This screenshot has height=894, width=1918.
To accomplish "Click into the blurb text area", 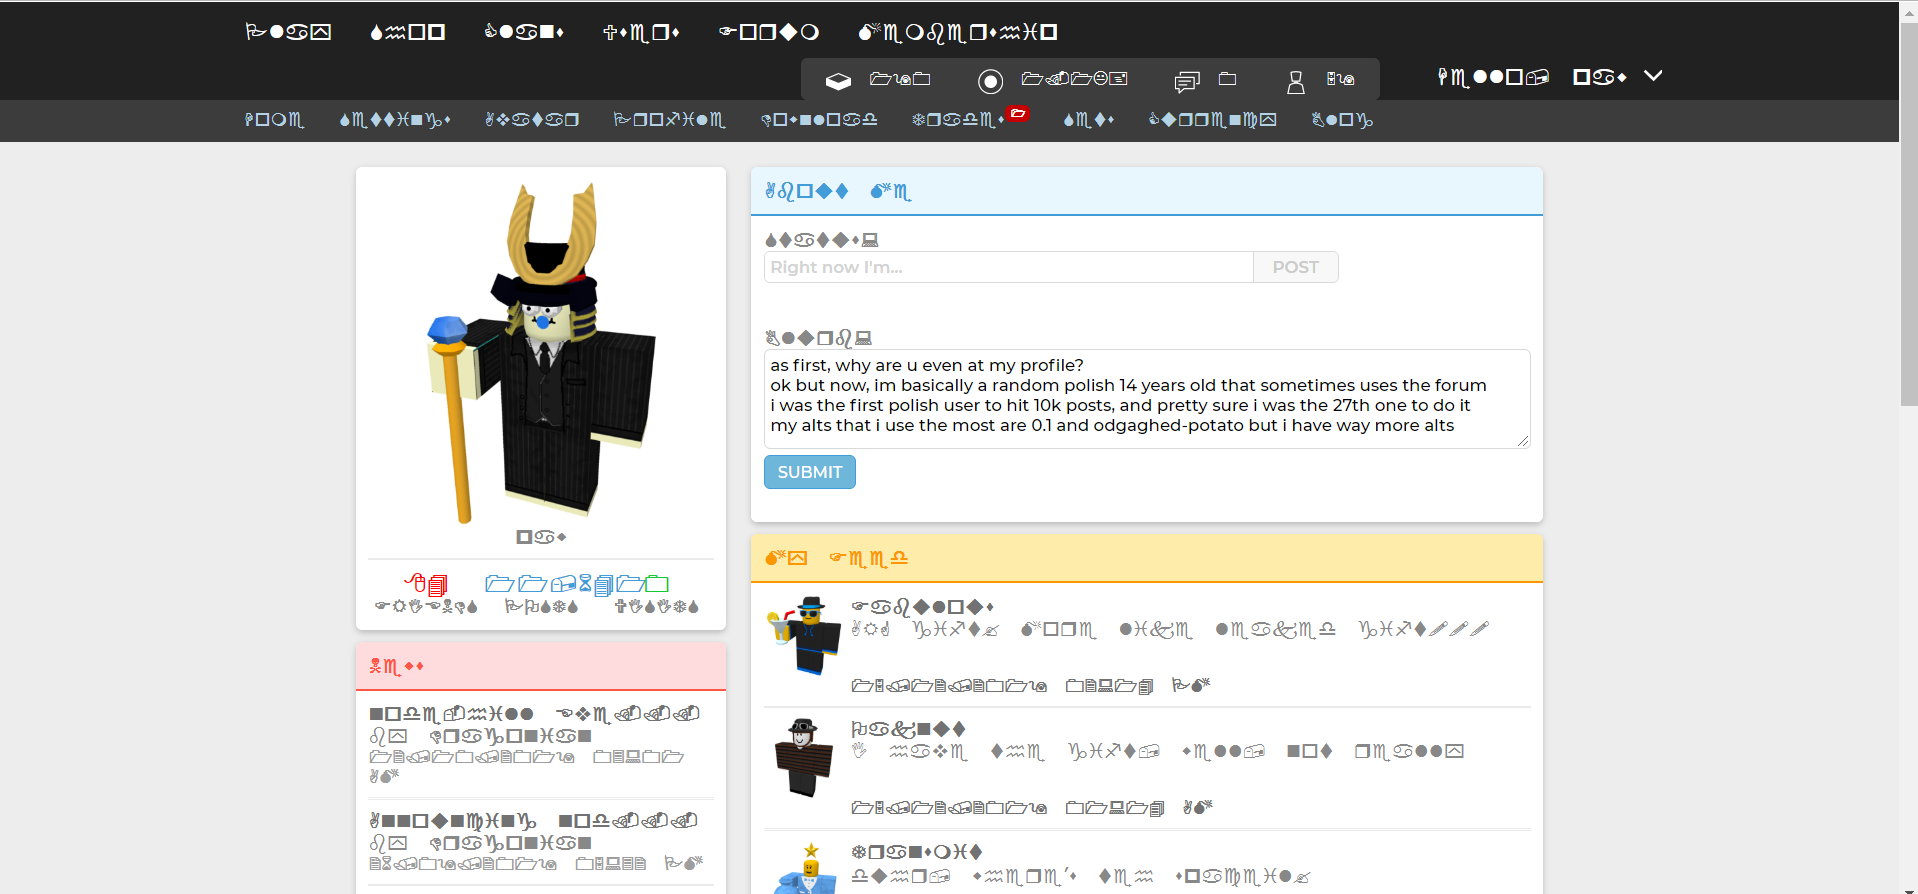I will (x=1146, y=398).
